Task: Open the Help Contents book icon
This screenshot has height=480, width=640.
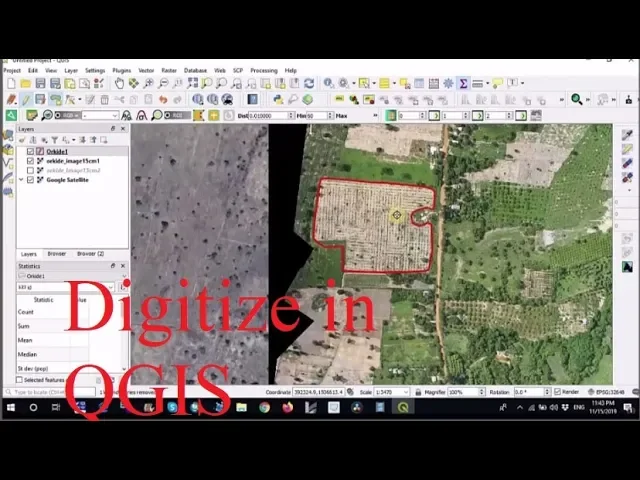Action: [x=253, y=100]
